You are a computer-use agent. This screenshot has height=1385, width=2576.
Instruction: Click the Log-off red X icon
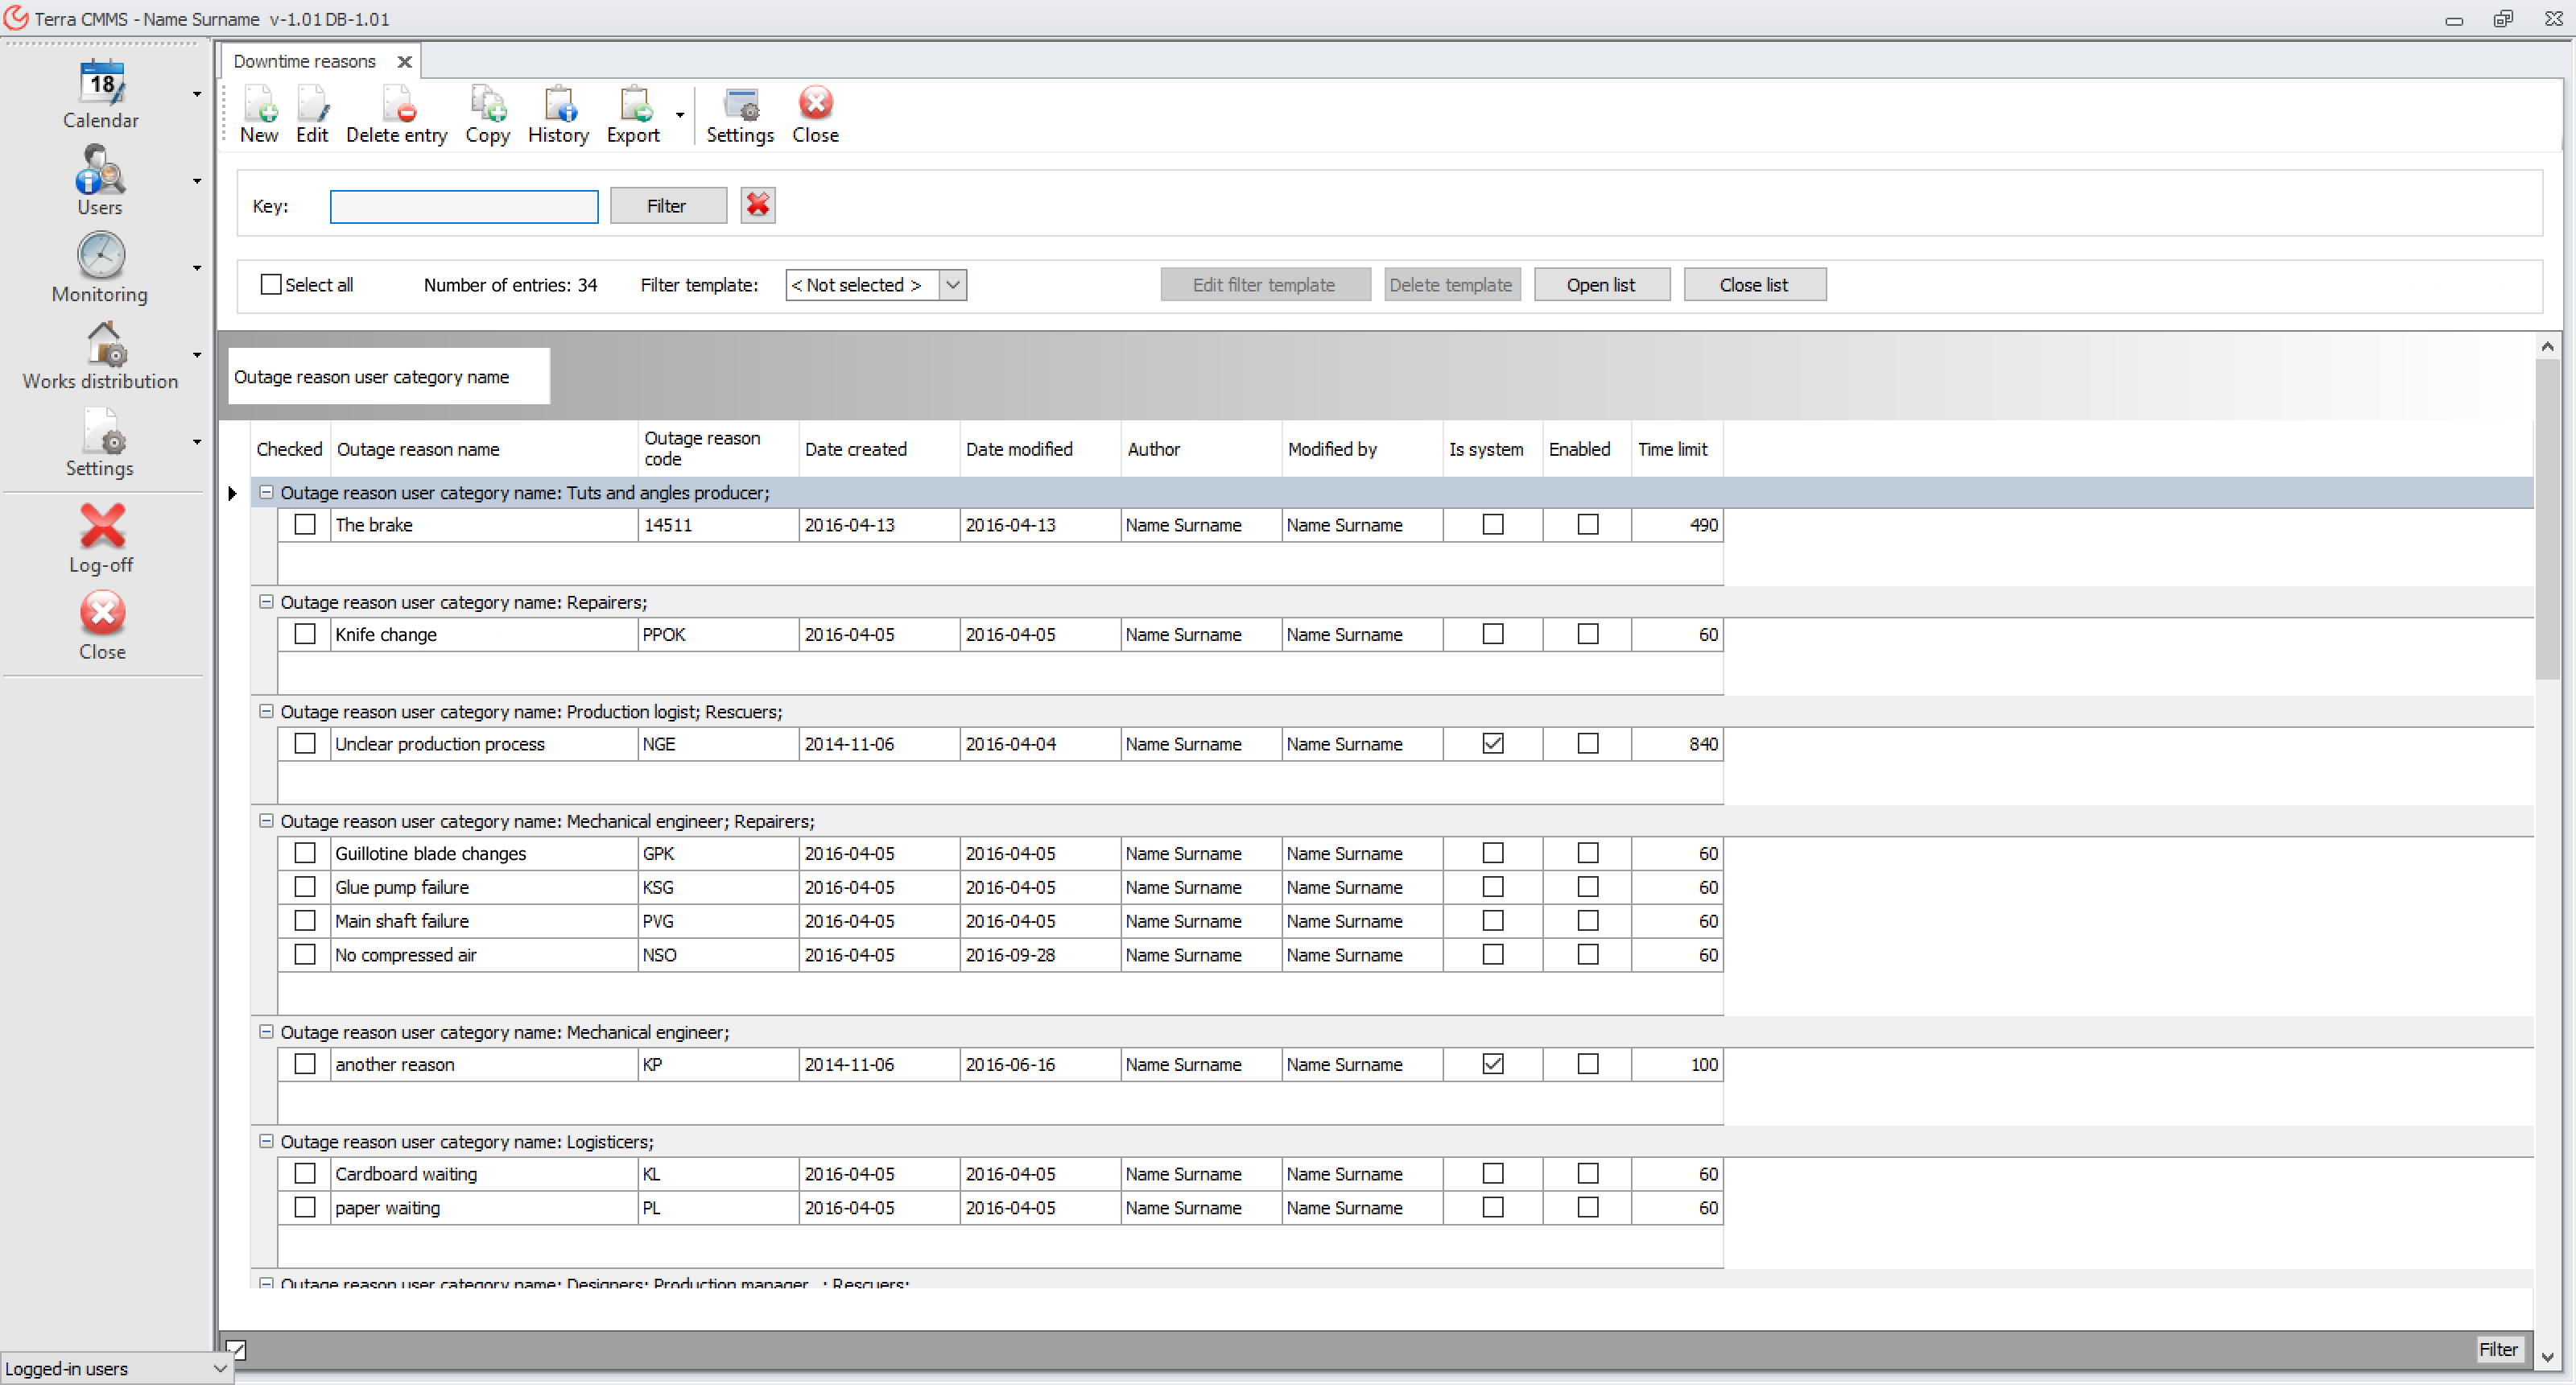pos(102,526)
